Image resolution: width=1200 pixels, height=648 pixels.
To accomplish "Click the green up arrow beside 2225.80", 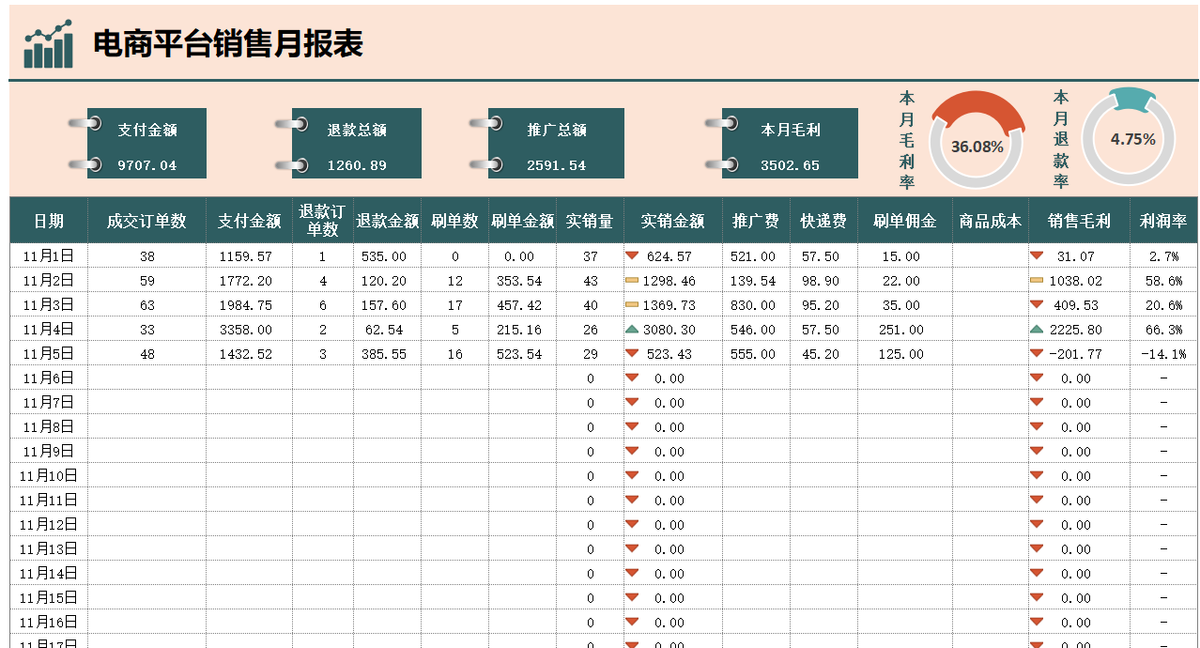I will pyautogui.click(x=1040, y=329).
